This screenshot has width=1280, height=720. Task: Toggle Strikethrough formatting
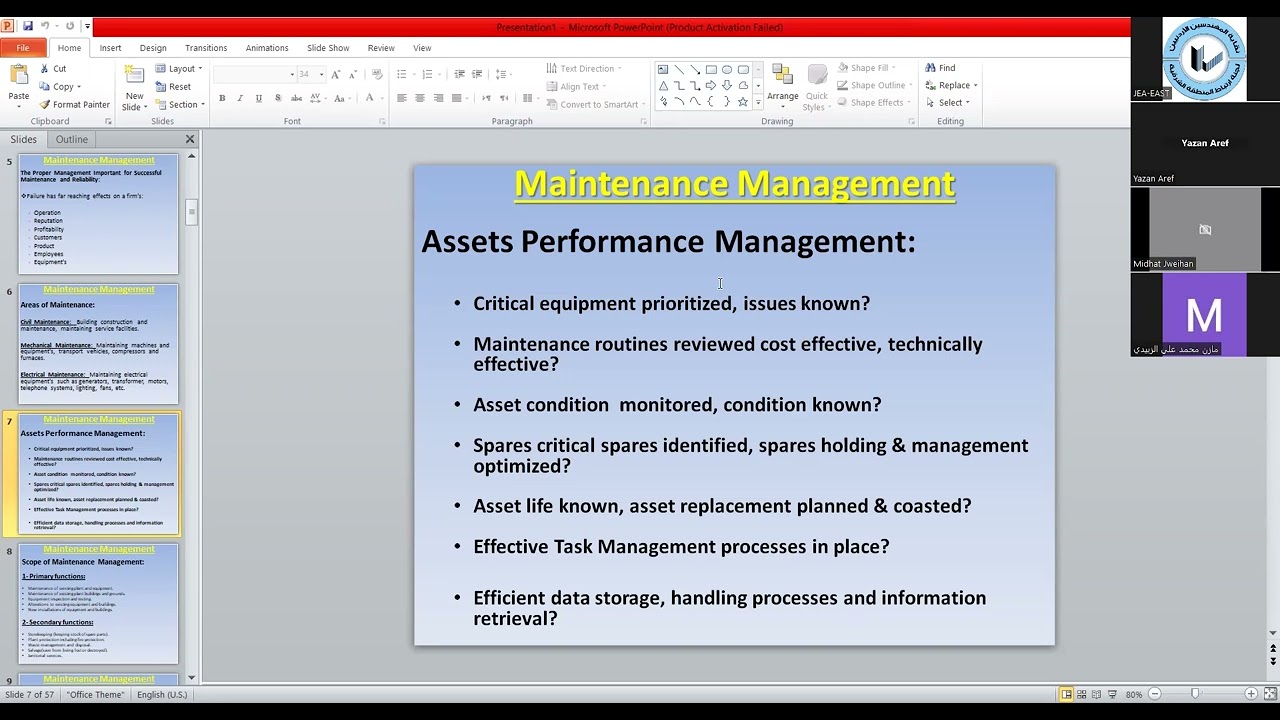296,98
